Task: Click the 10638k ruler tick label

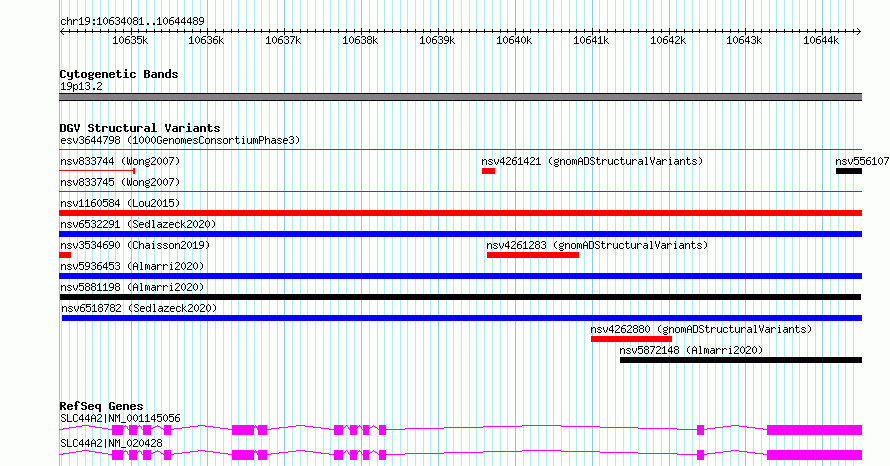Action: tap(360, 40)
